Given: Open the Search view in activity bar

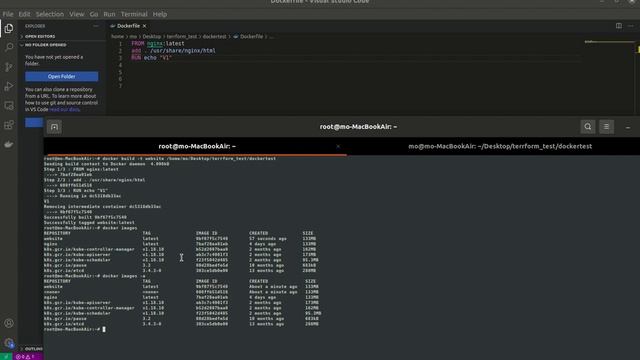Looking at the screenshot, I should tap(9, 47).
